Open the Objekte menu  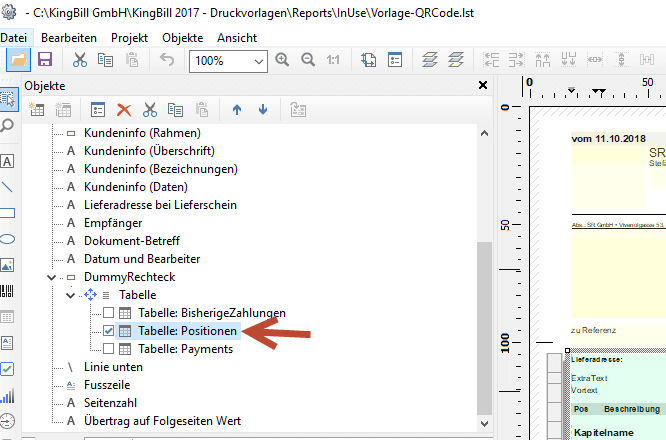point(183,38)
